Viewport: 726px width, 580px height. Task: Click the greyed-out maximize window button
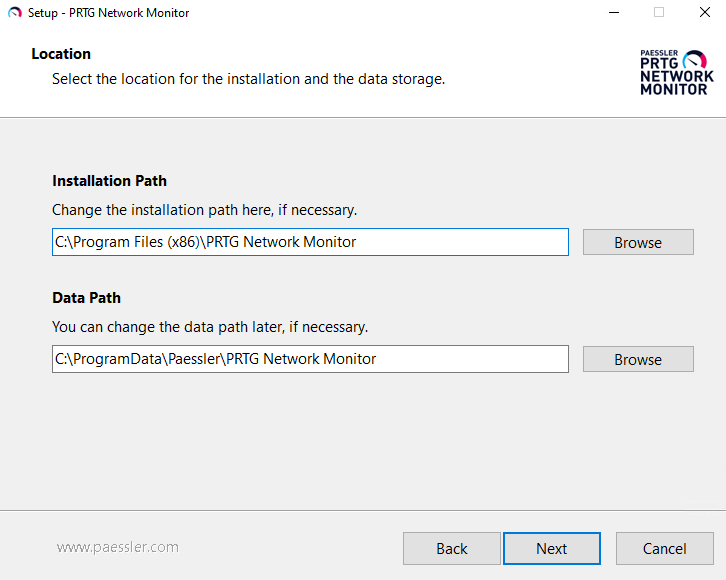tap(659, 13)
